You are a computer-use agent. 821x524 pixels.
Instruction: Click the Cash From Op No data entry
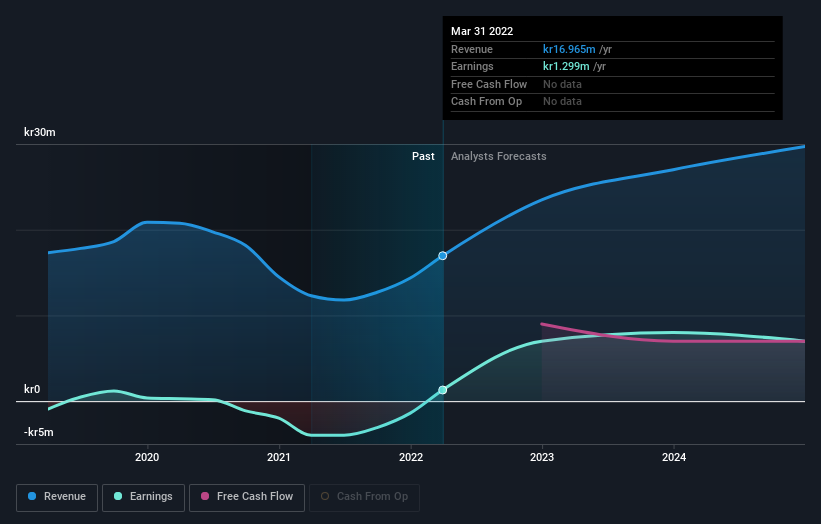[562, 102]
